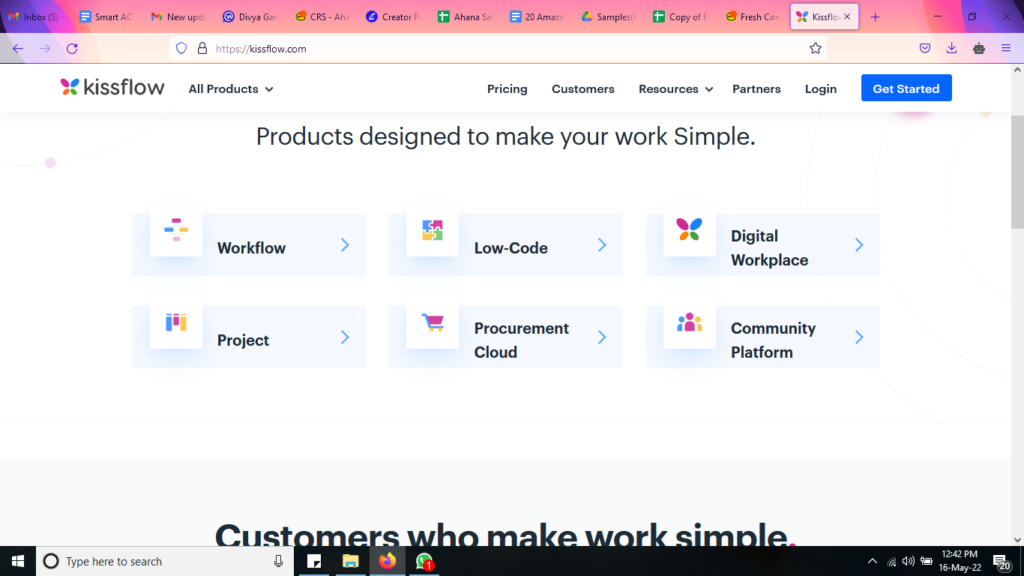
Task: Reload the current page
Action: (x=72, y=48)
